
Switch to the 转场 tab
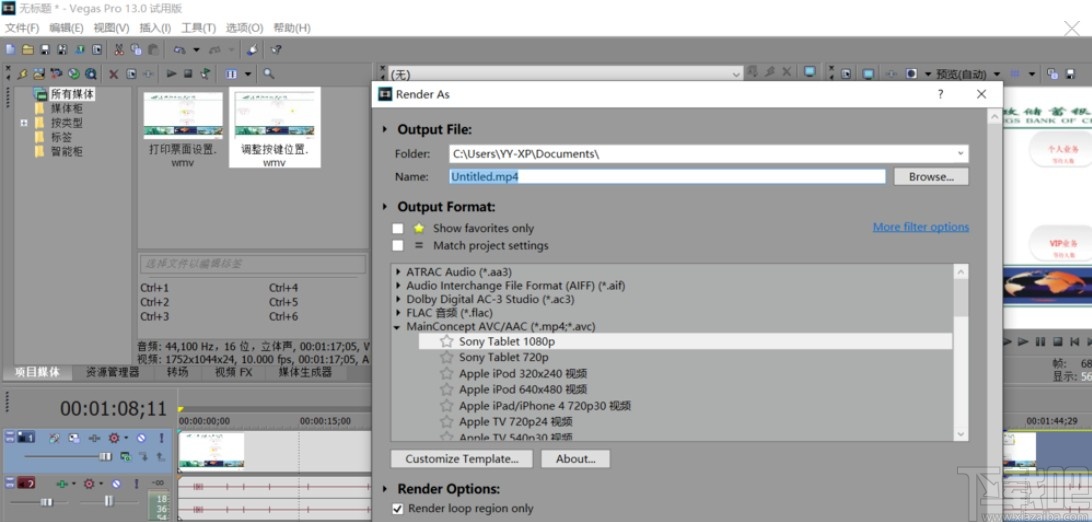click(177, 372)
